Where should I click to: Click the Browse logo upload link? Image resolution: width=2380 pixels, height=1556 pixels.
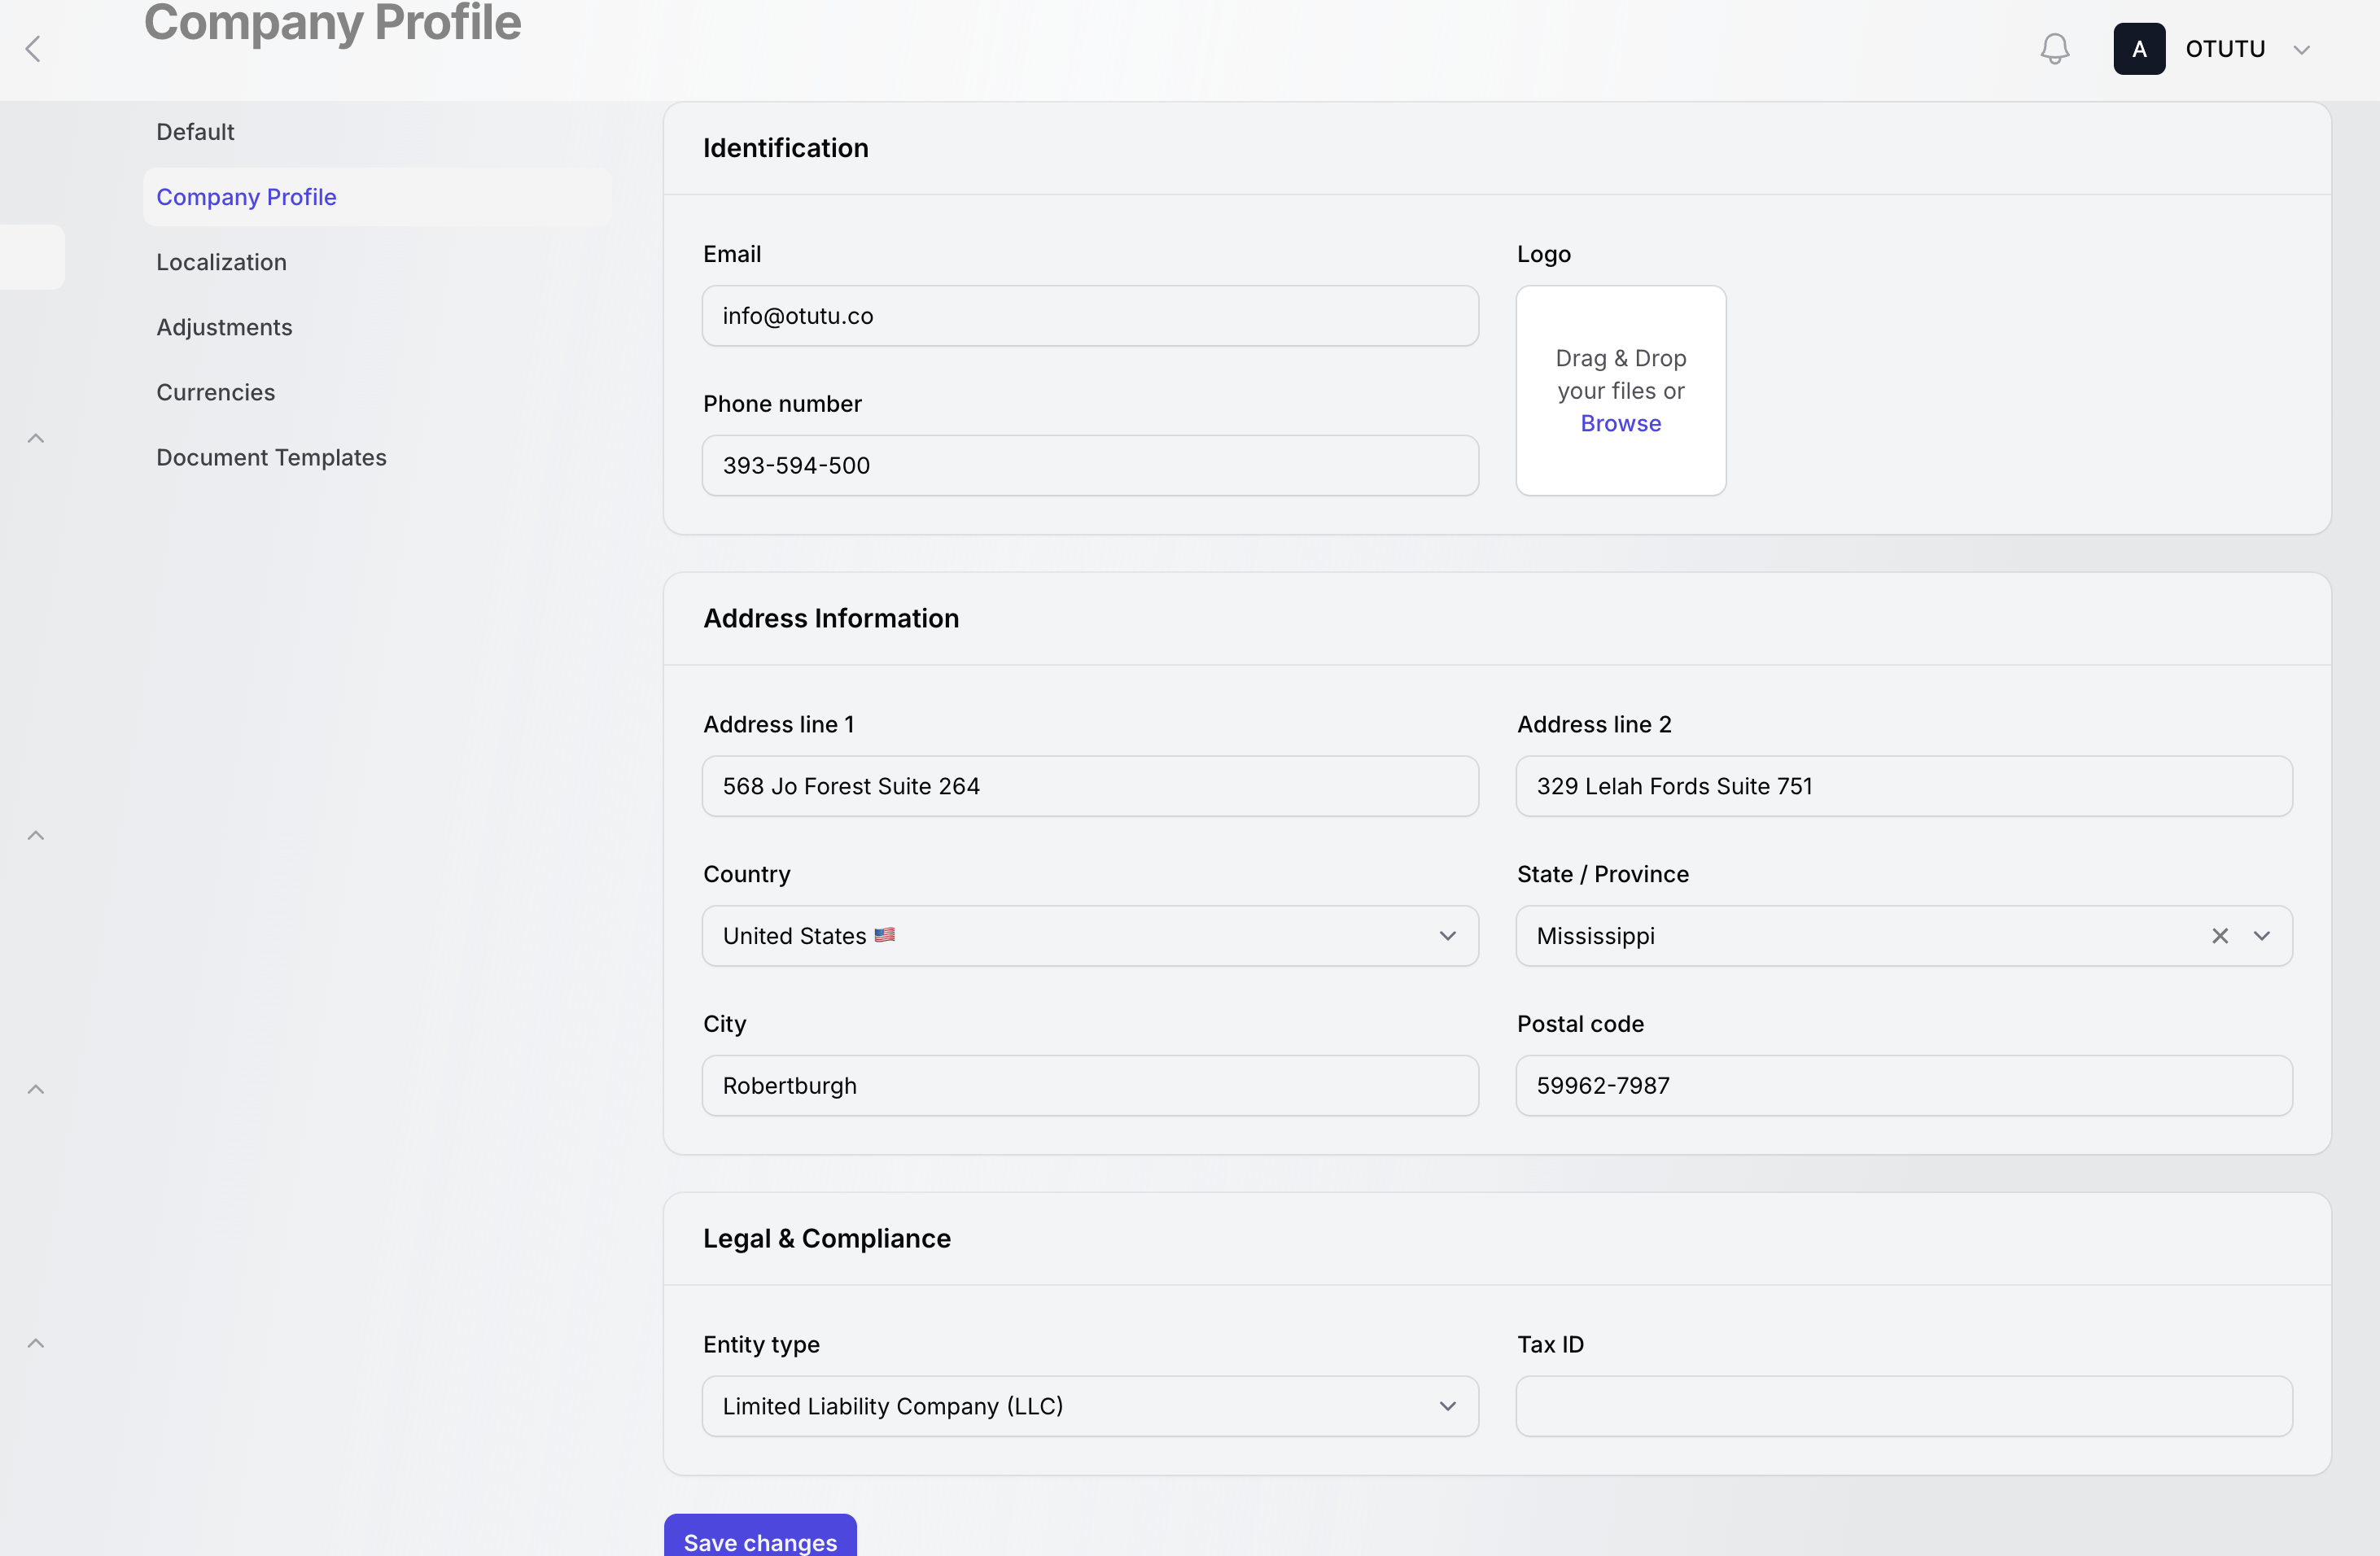(1620, 423)
